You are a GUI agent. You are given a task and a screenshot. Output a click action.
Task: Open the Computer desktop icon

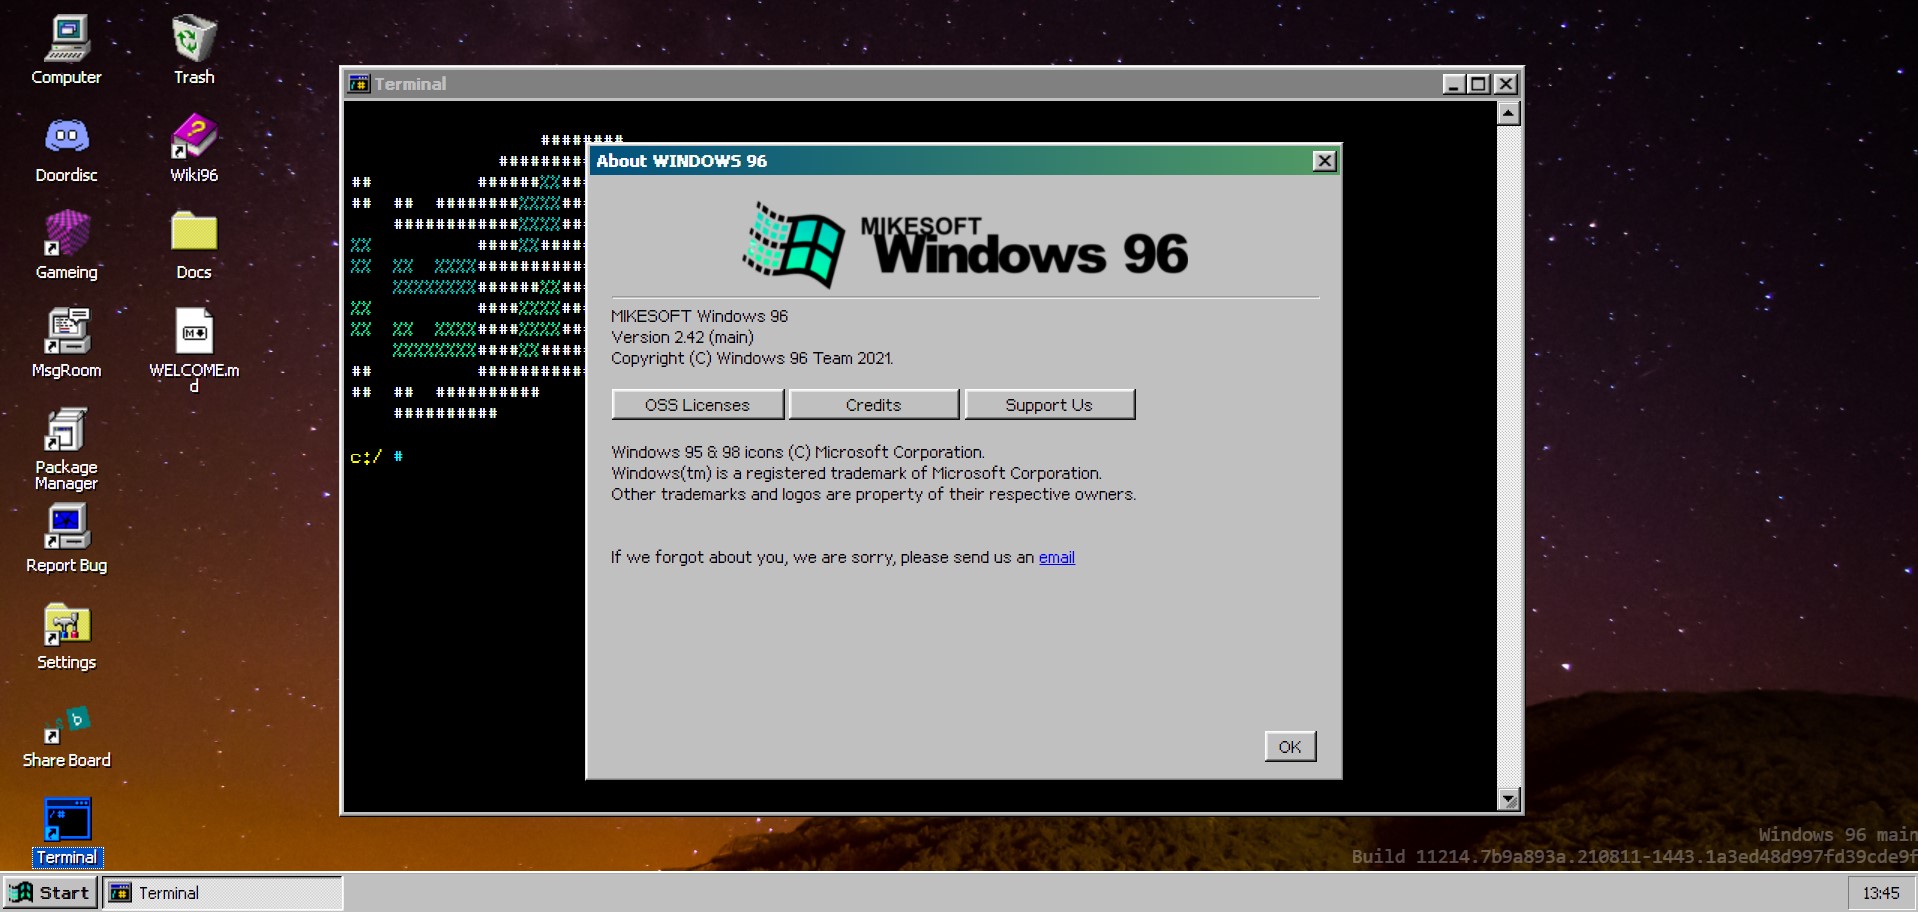point(66,50)
